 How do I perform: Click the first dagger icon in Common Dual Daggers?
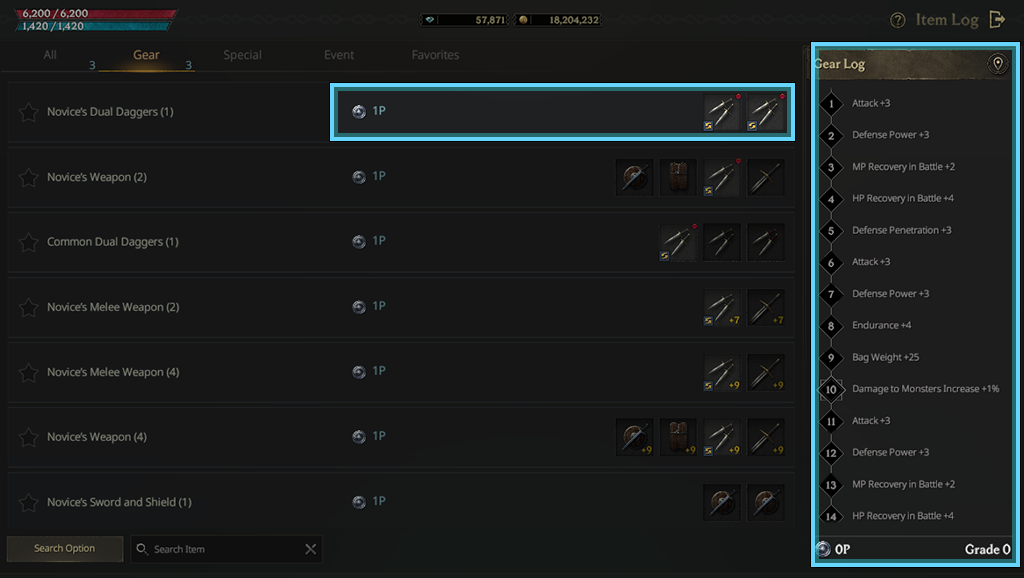pyautogui.click(x=678, y=242)
